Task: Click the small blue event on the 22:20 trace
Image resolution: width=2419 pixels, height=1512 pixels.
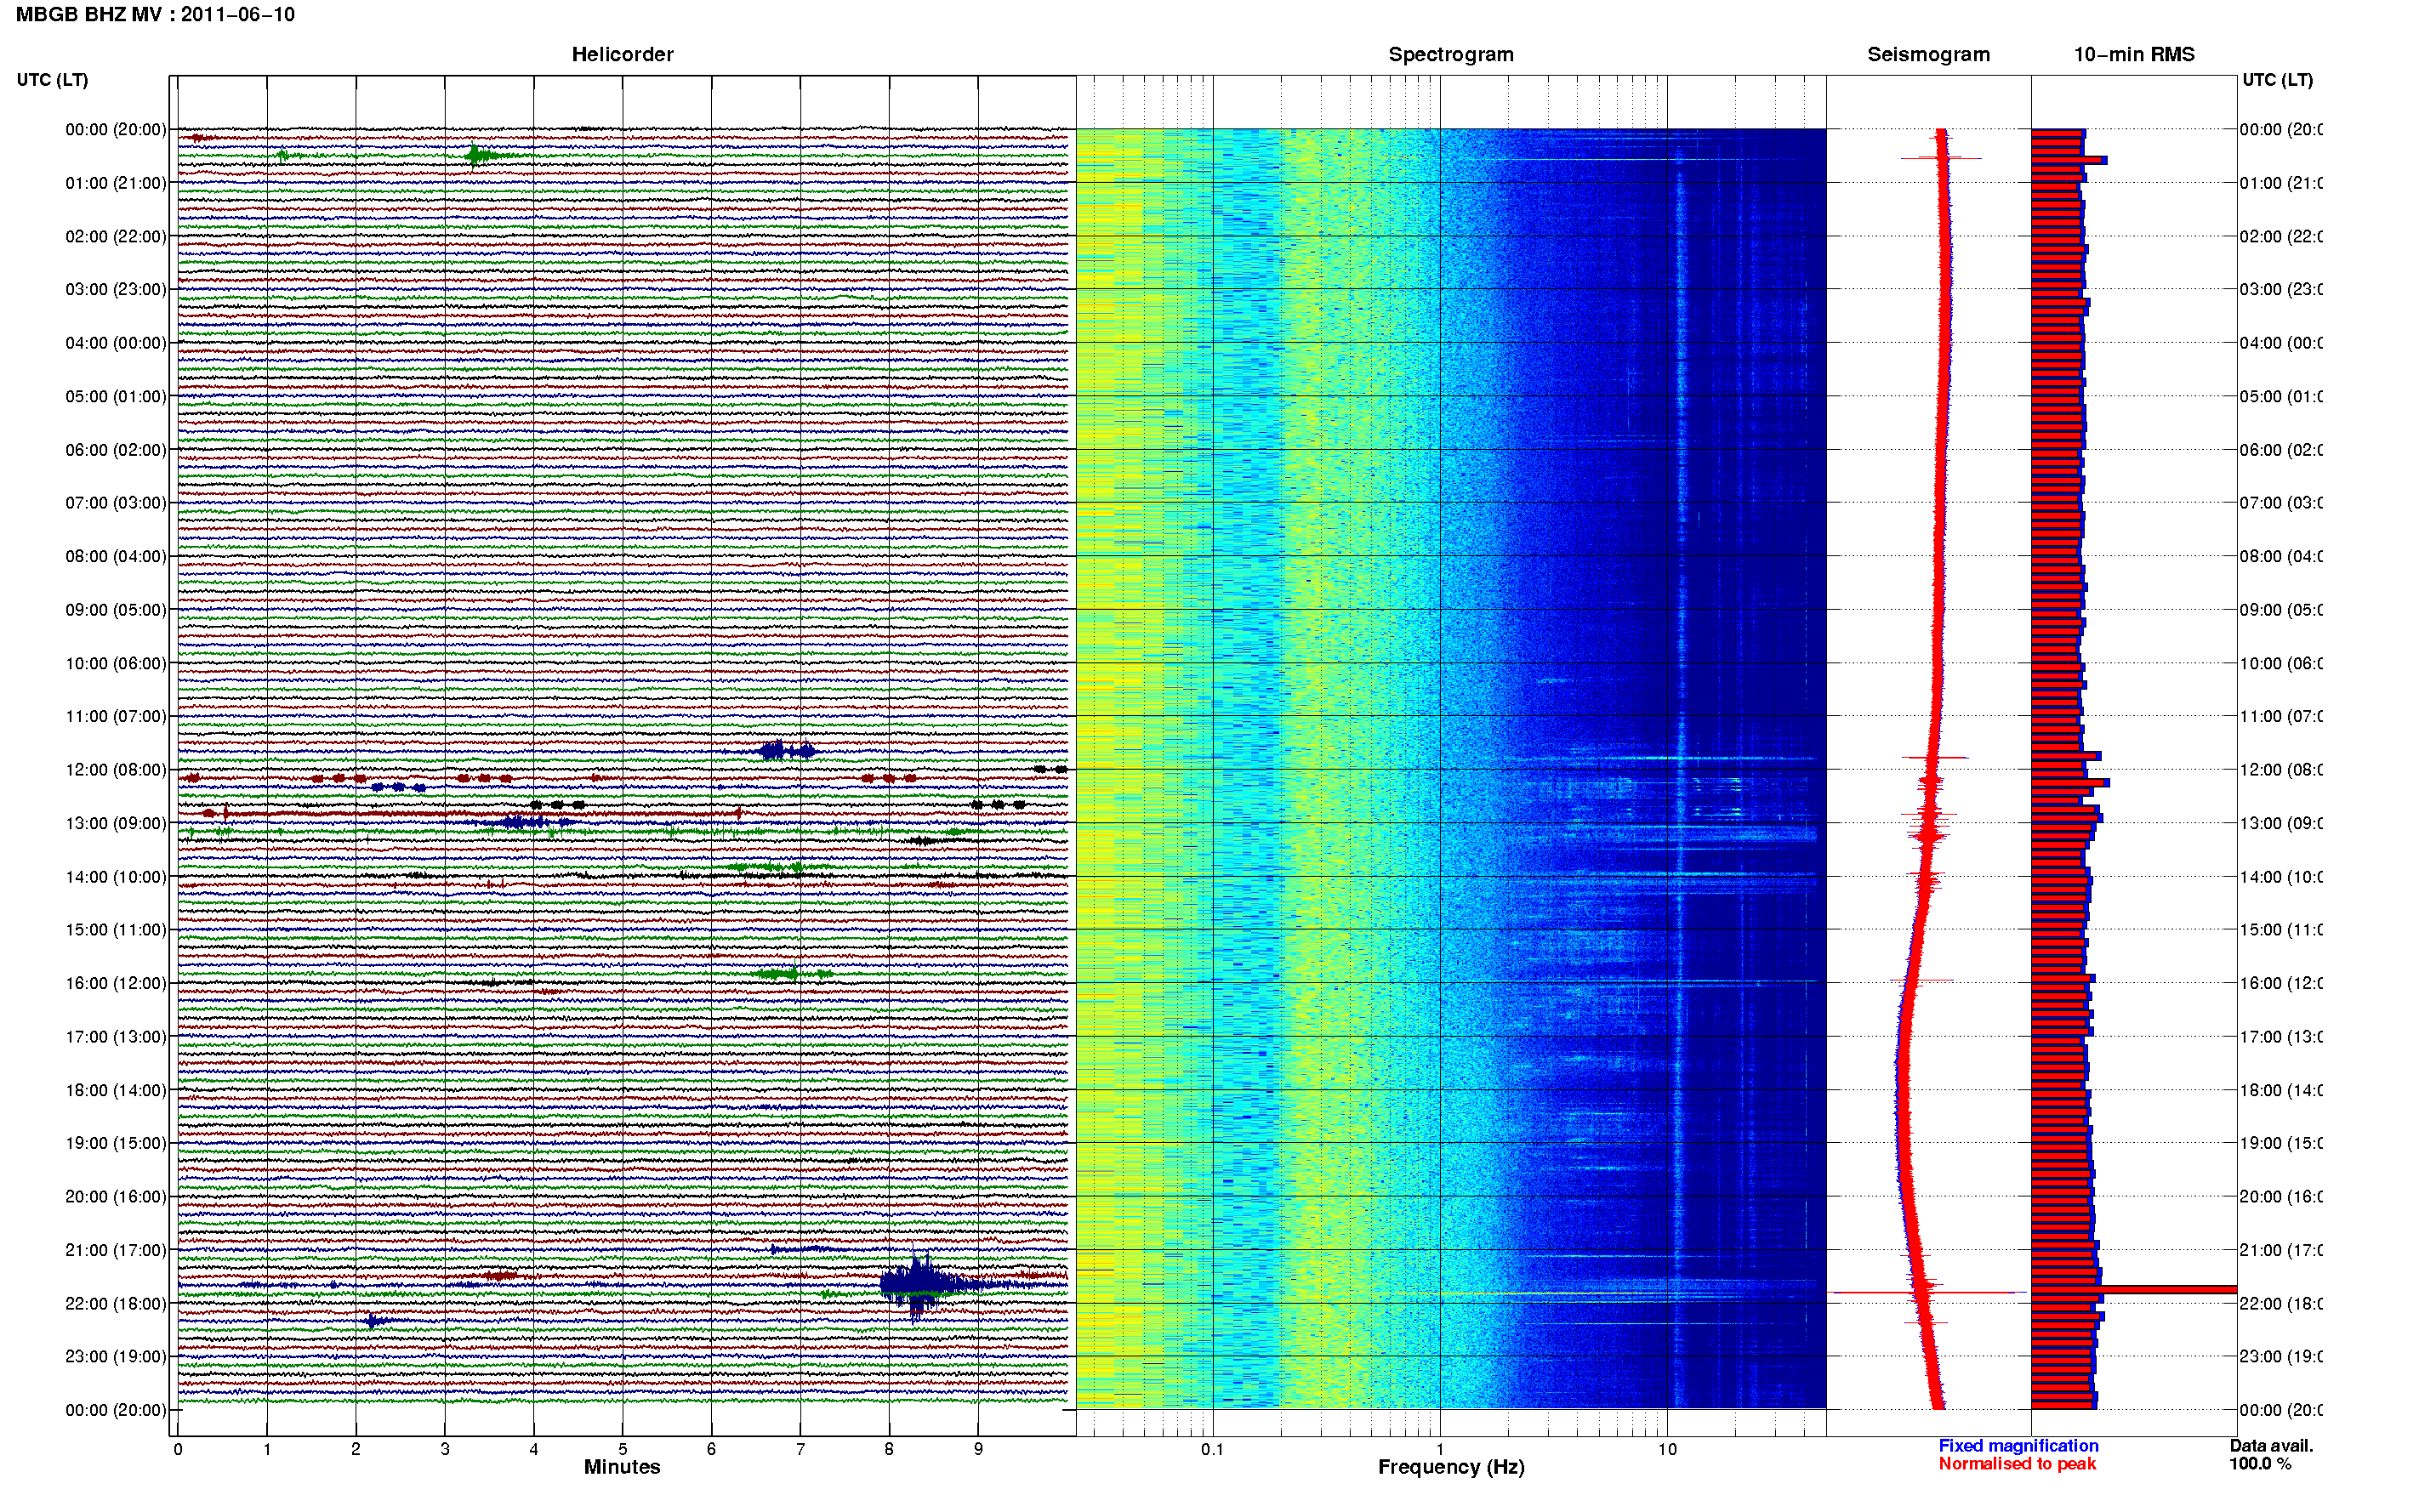Action: [374, 1321]
